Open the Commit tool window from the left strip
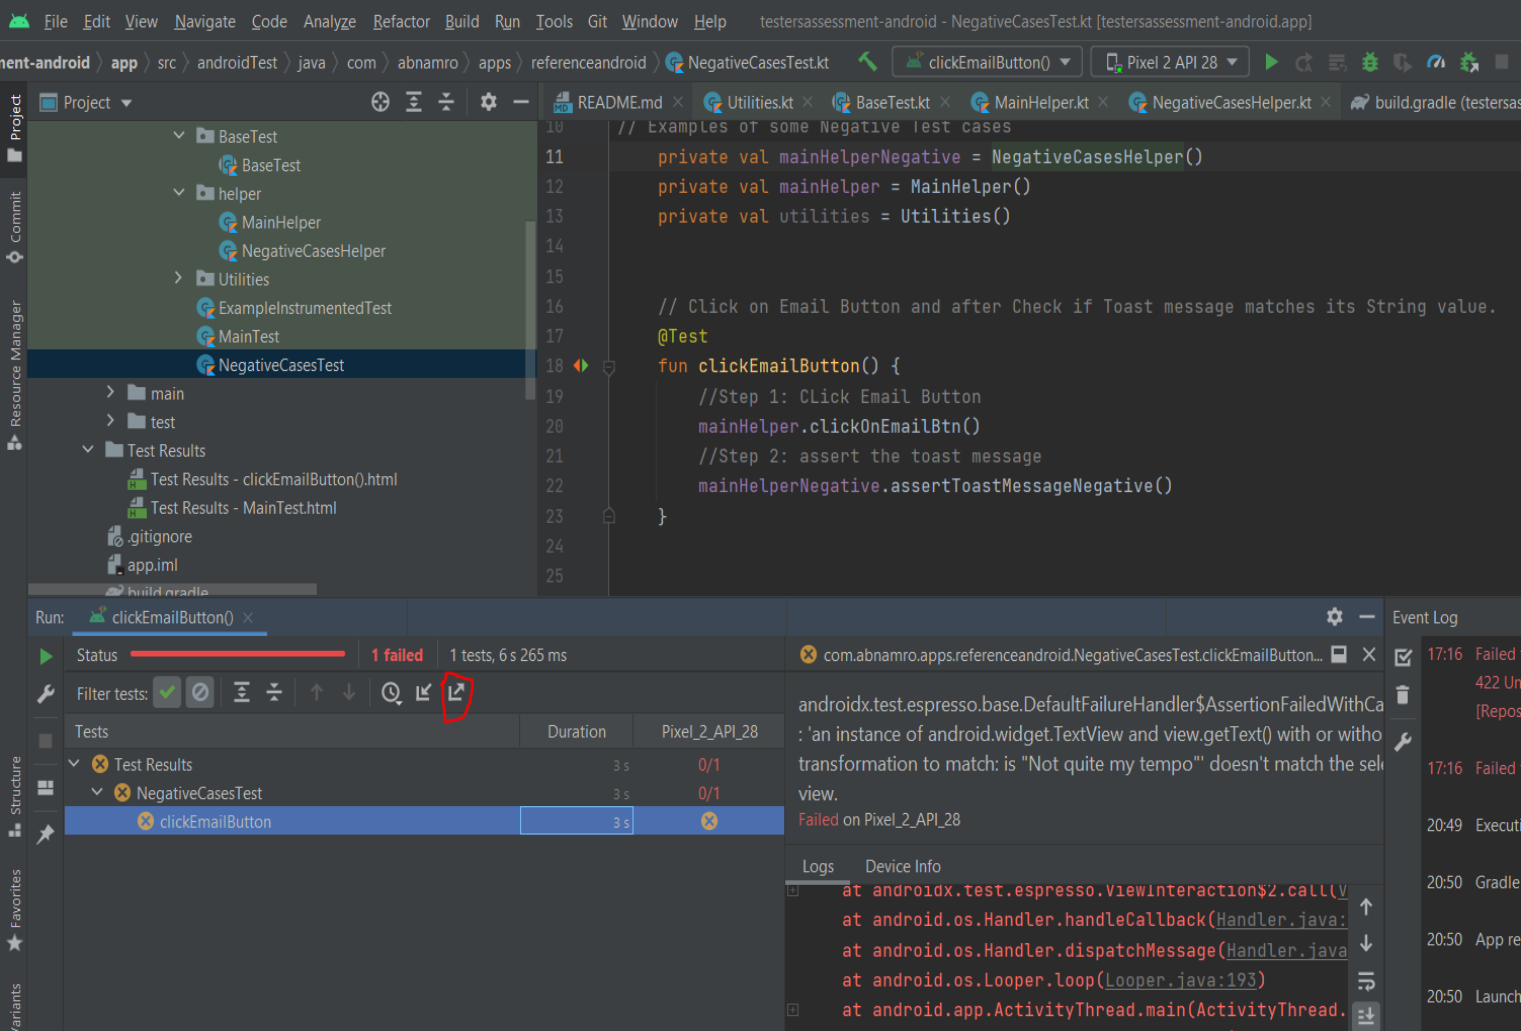This screenshot has height=1031, width=1521. click(x=14, y=227)
